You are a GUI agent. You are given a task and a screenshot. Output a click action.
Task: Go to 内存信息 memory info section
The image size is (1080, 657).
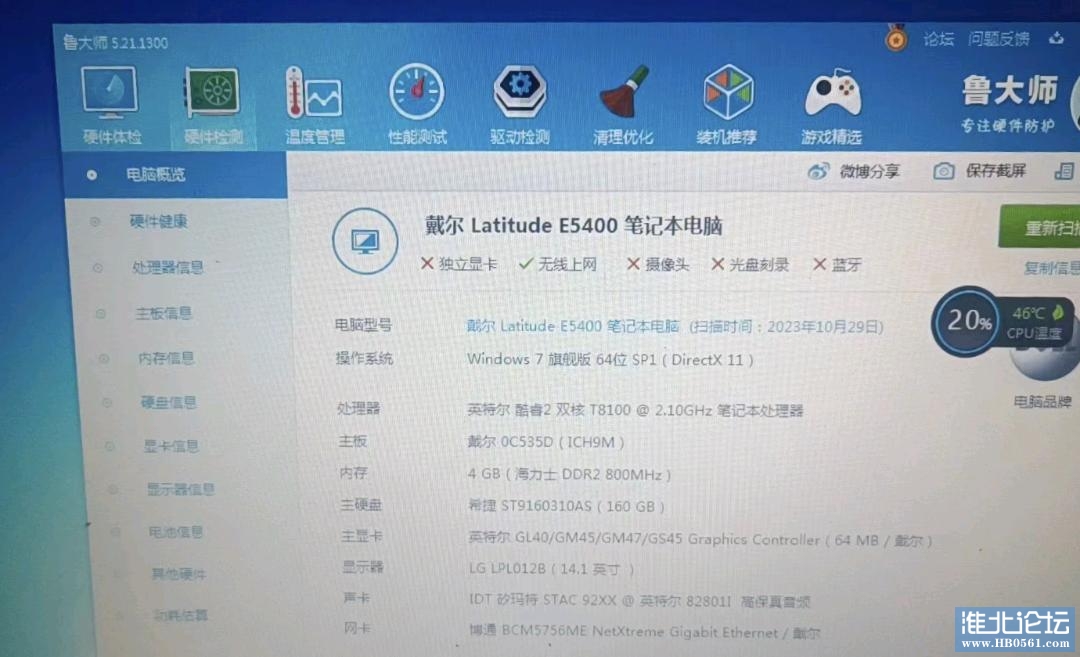[166, 358]
